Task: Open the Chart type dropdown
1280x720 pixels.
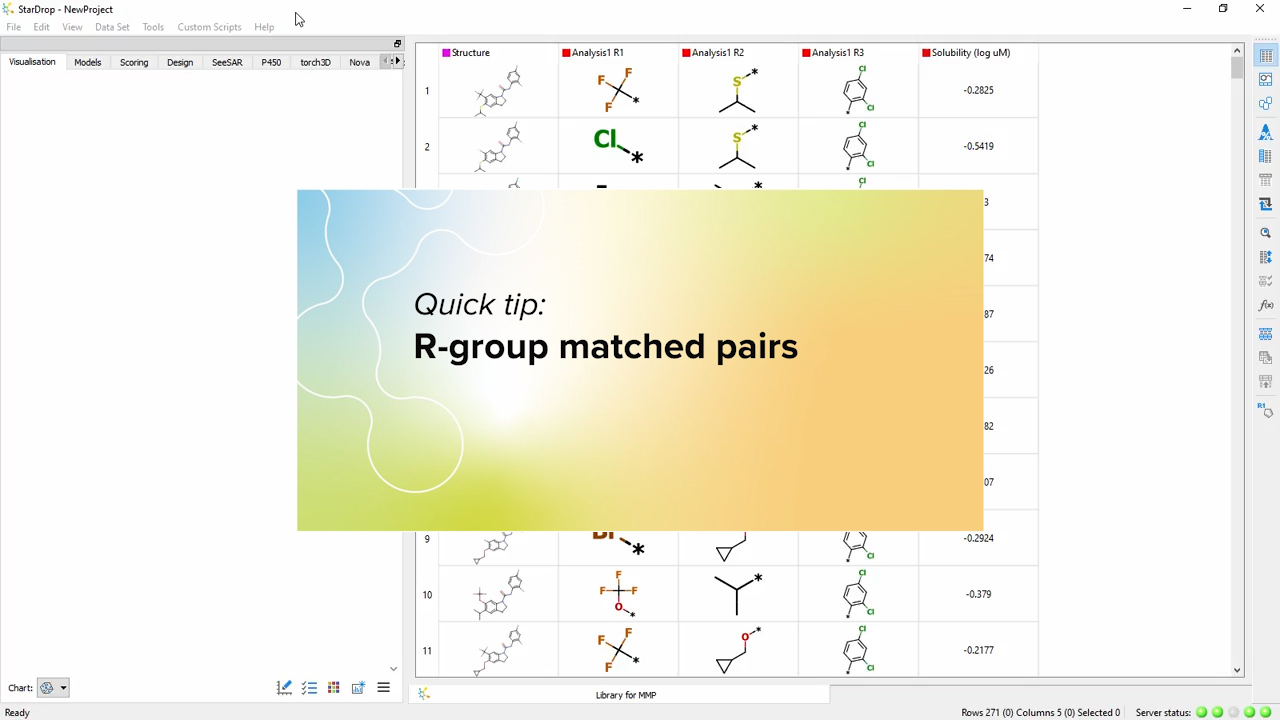Action: click(x=53, y=688)
